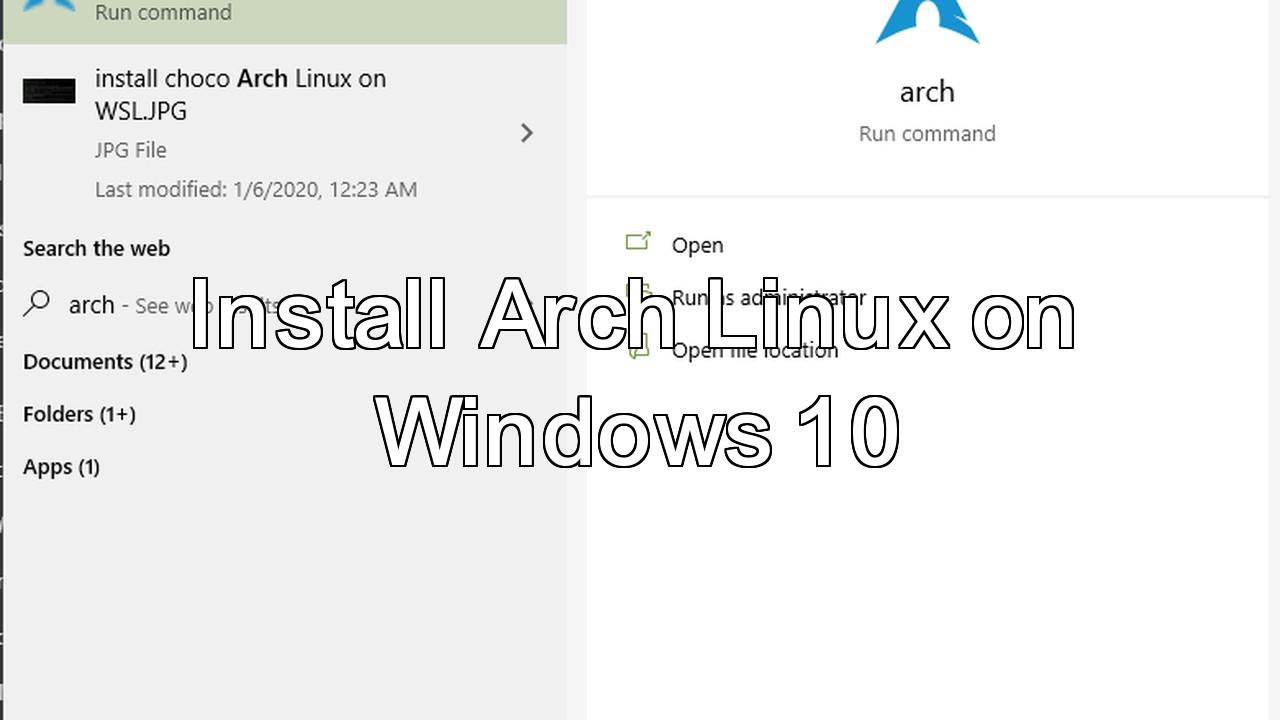Click the Open action's window-arrow icon

click(x=638, y=242)
